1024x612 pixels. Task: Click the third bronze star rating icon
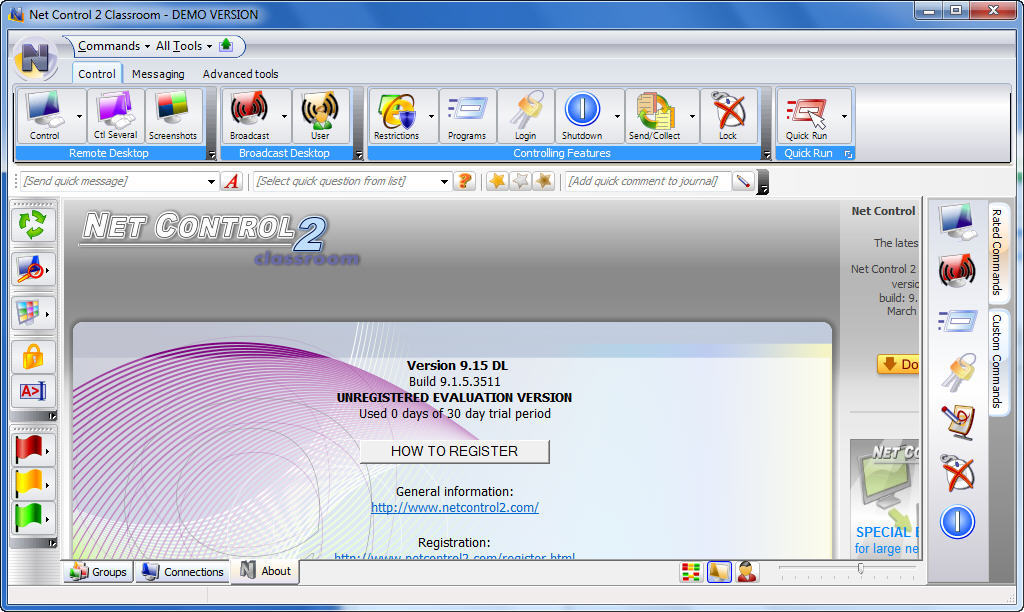coord(543,181)
